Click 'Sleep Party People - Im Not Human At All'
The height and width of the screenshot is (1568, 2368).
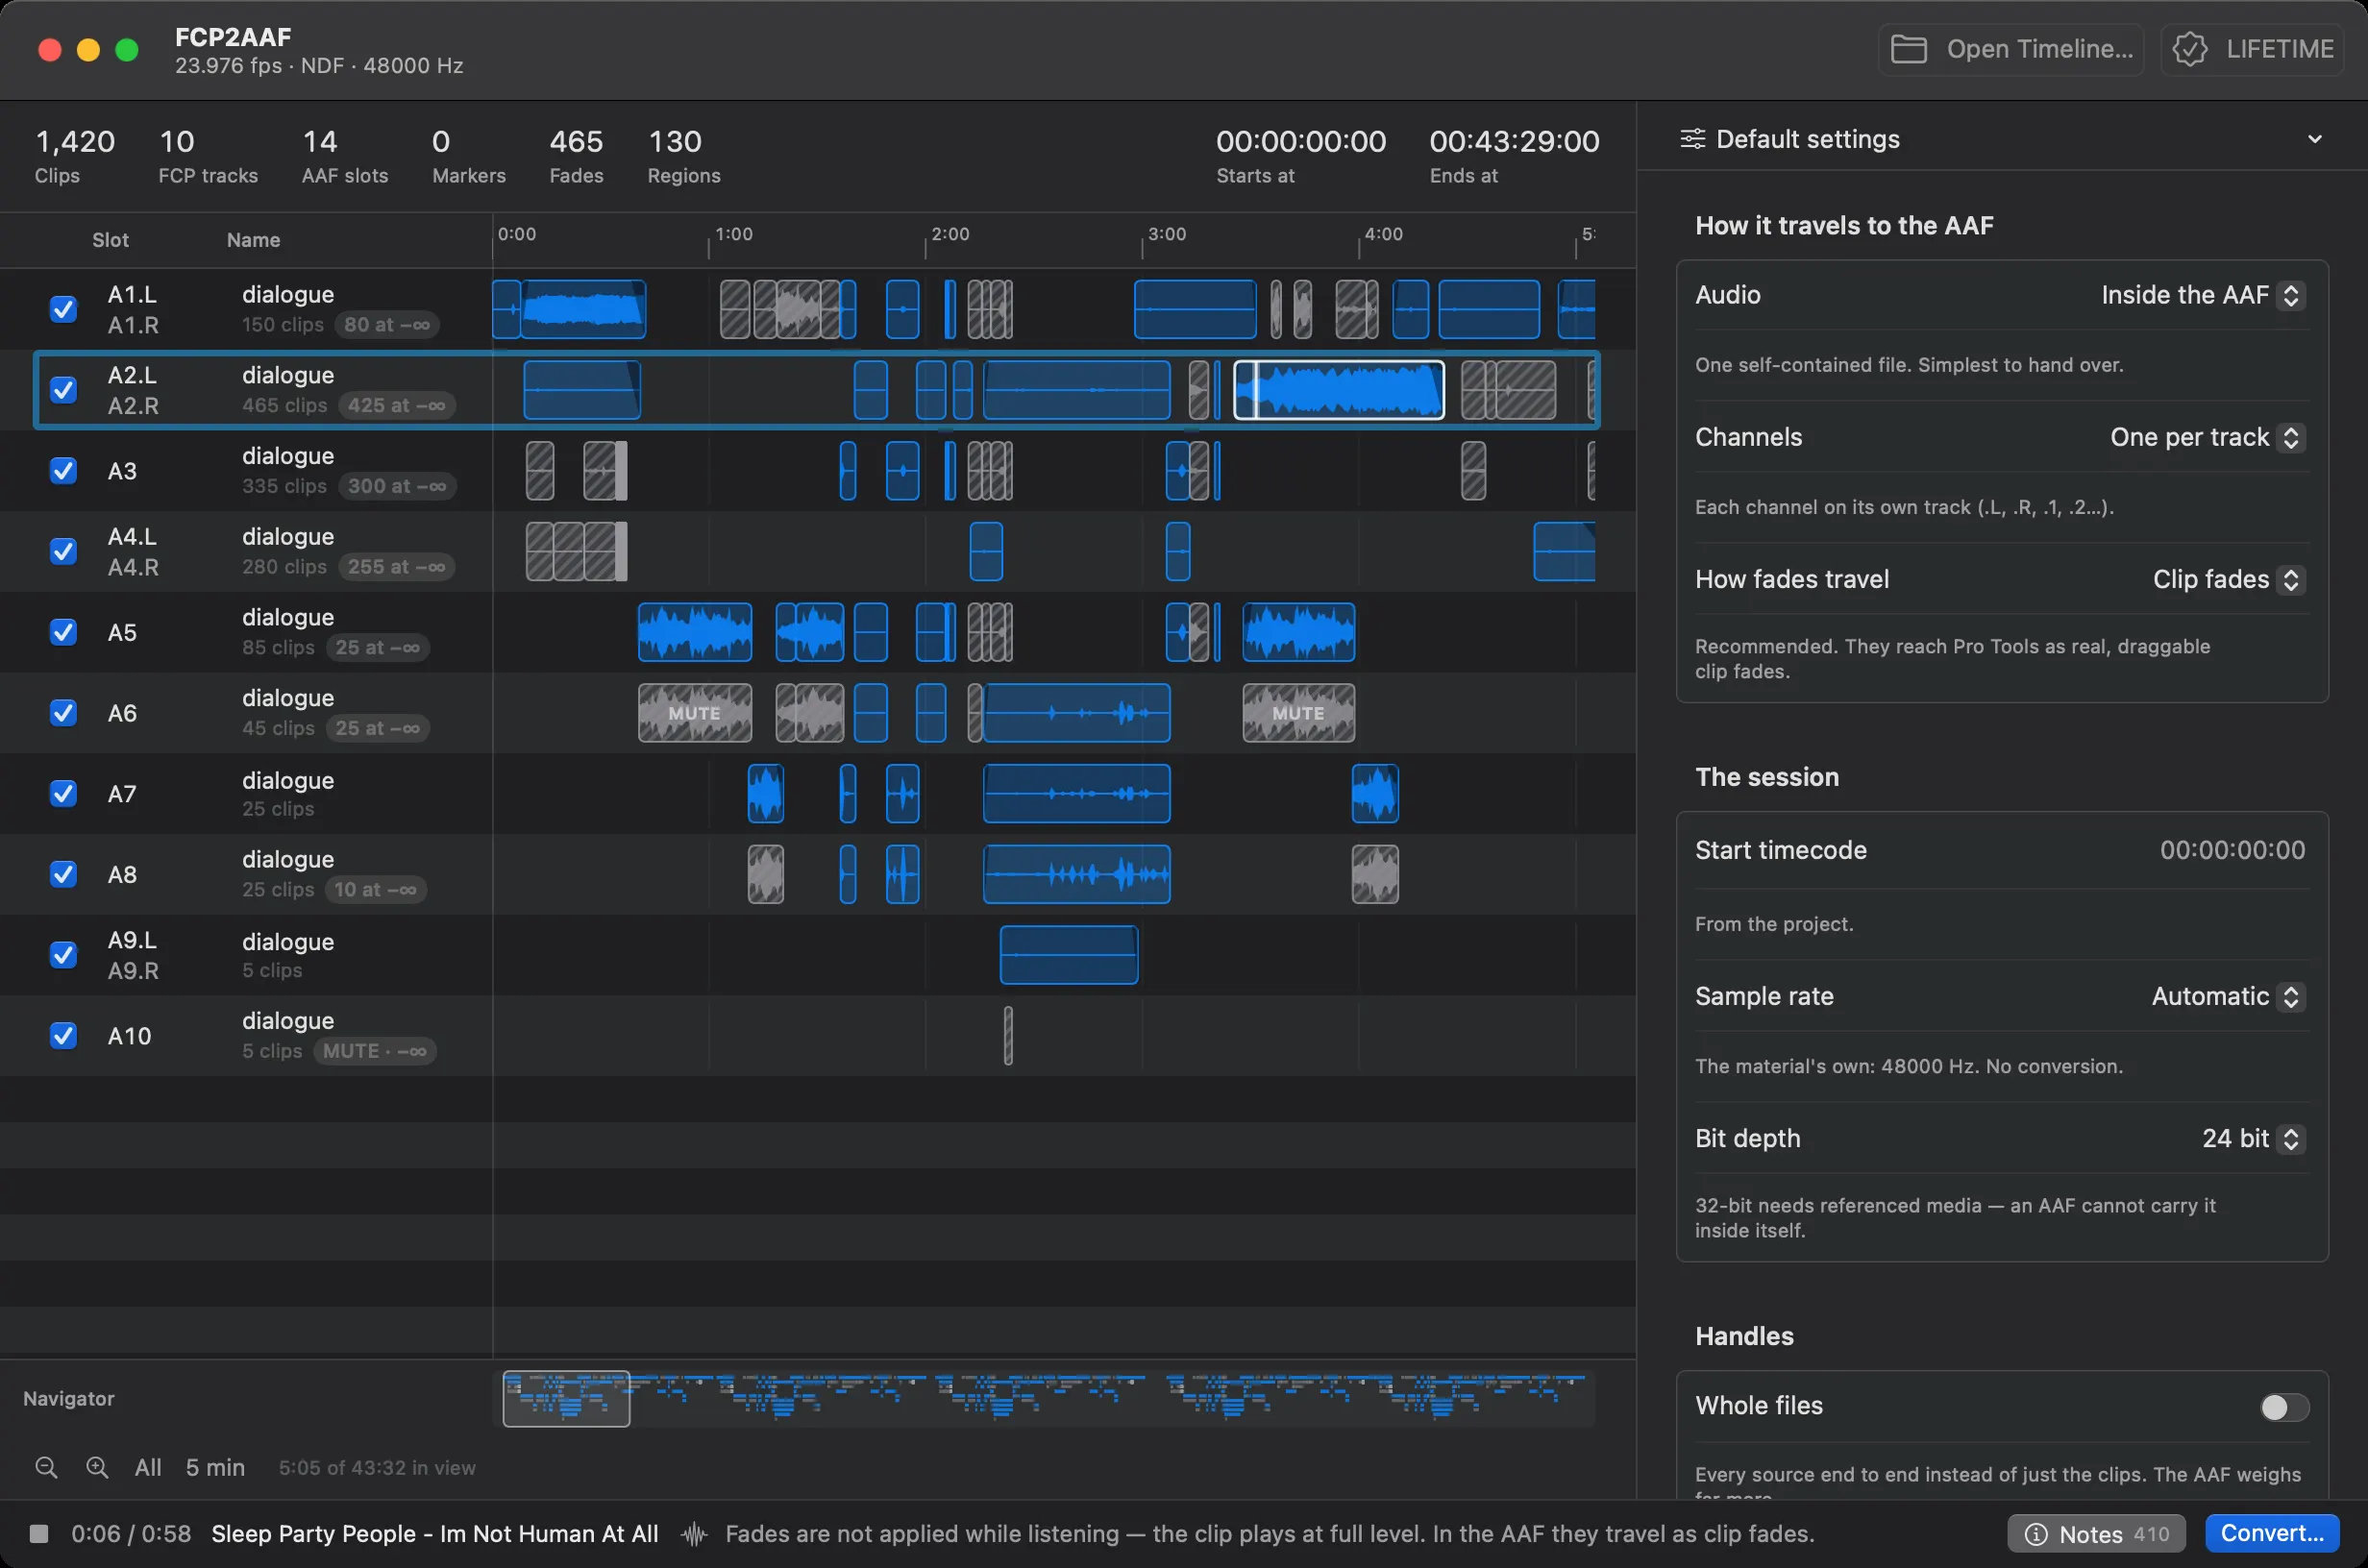pos(435,1533)
